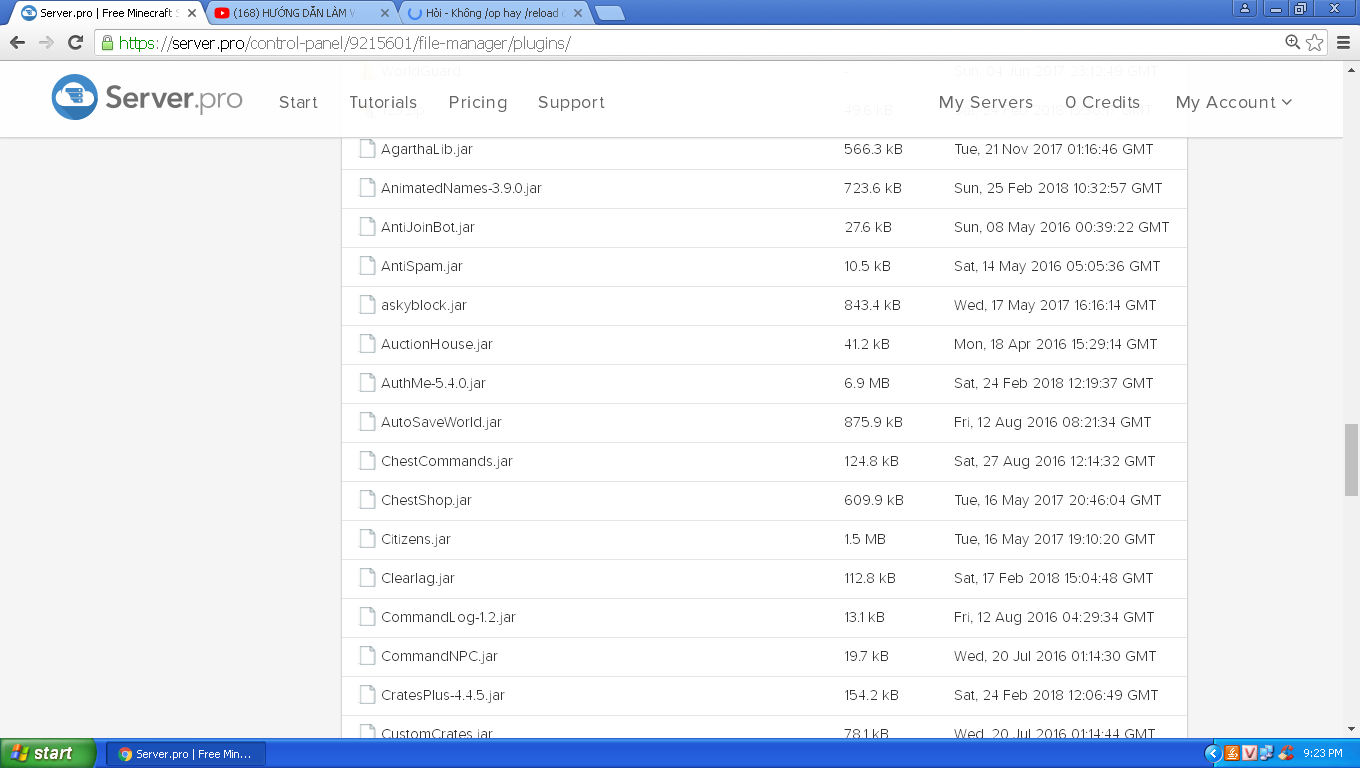
Task: Bookmark this page with the star icon
Action: (x=1315, y=43)
